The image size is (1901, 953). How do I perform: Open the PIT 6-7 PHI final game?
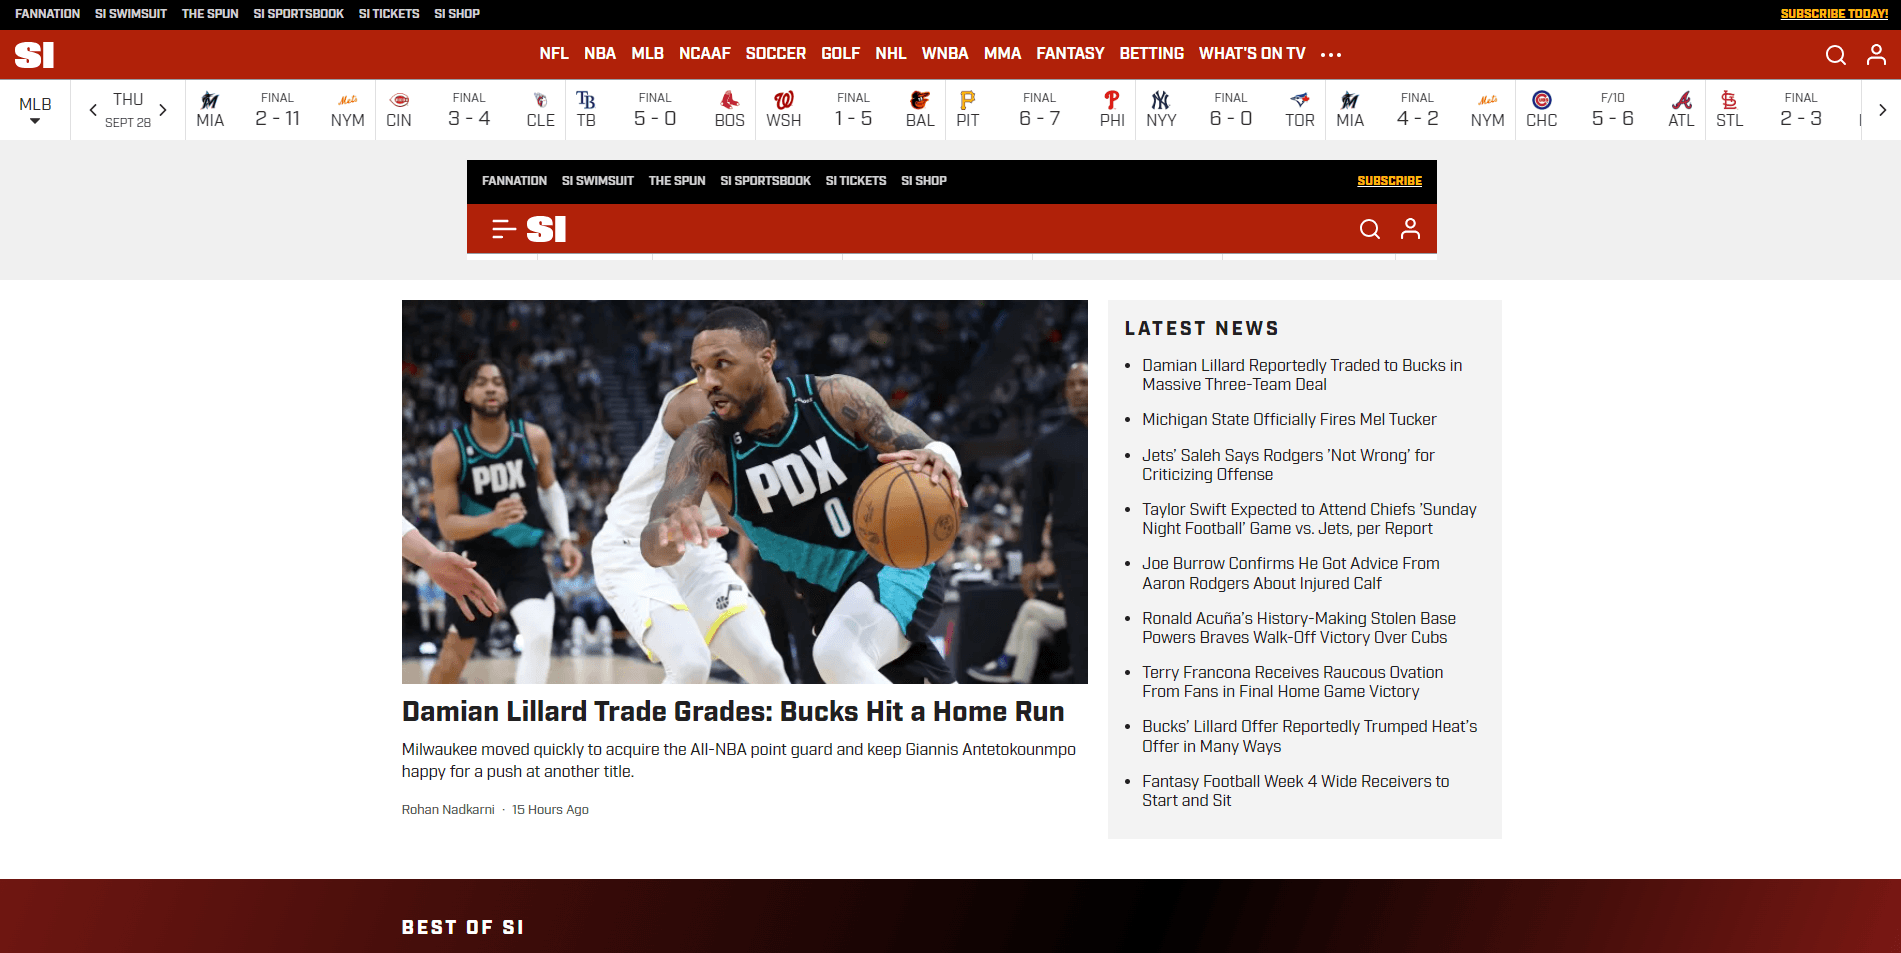click(1040, 110)
